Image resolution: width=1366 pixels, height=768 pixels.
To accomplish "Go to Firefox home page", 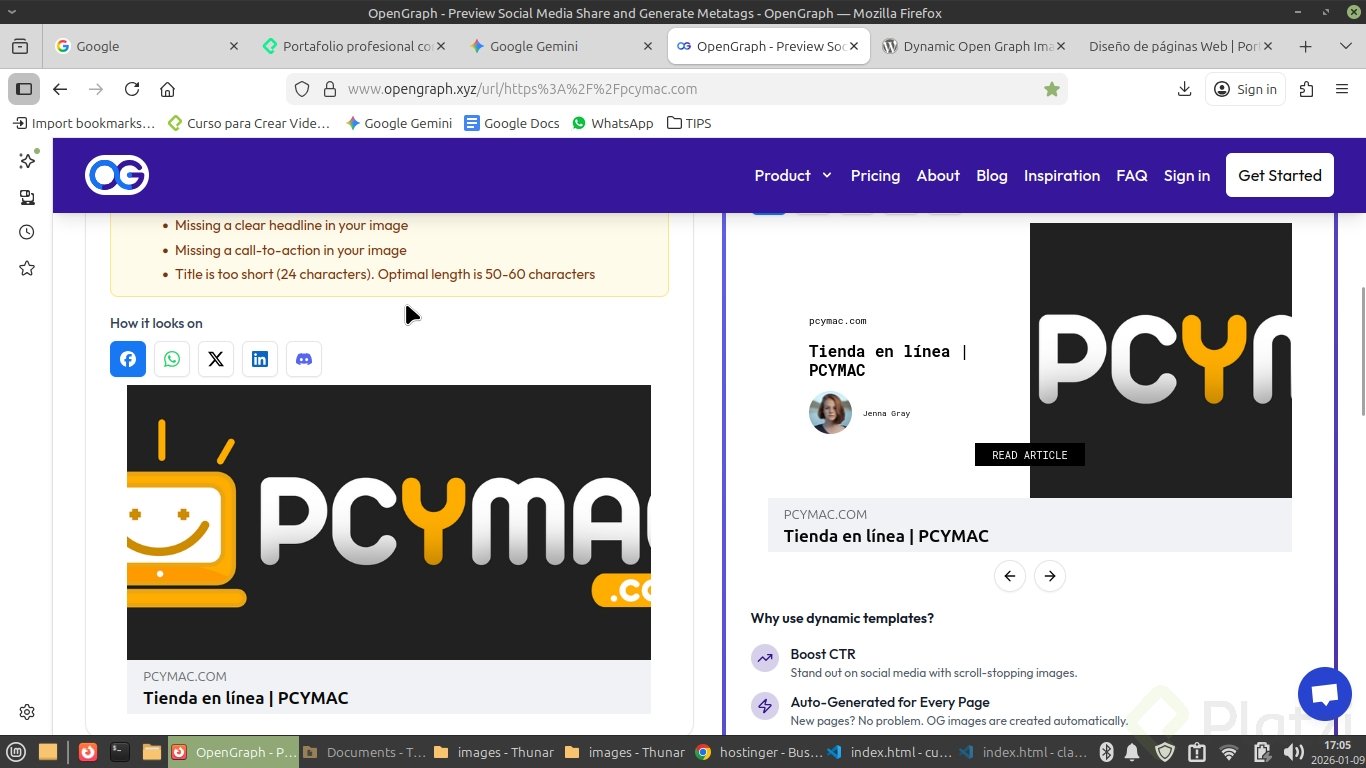I will [168, 89].
